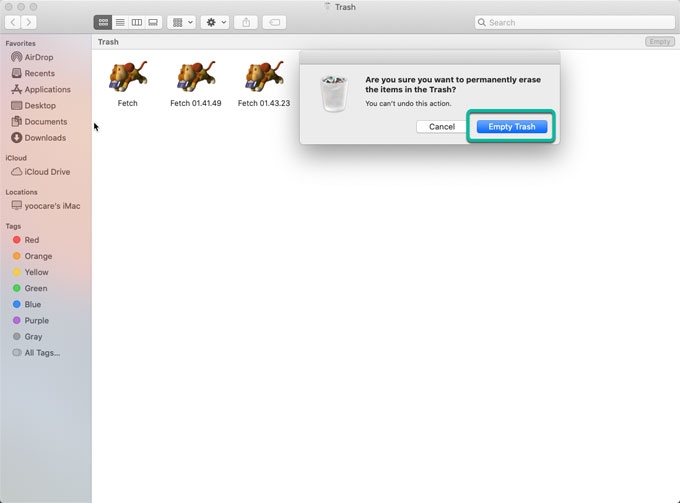Click the Edit Tags toolbar icon
Screen dimensions: 680x503
click(x=273, y=22)
